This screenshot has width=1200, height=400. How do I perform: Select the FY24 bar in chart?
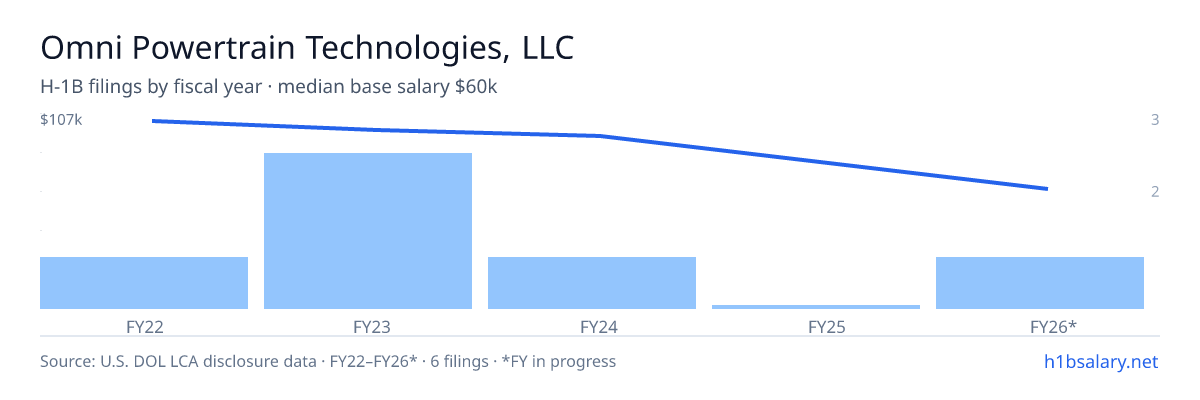(x=592, y=283)
